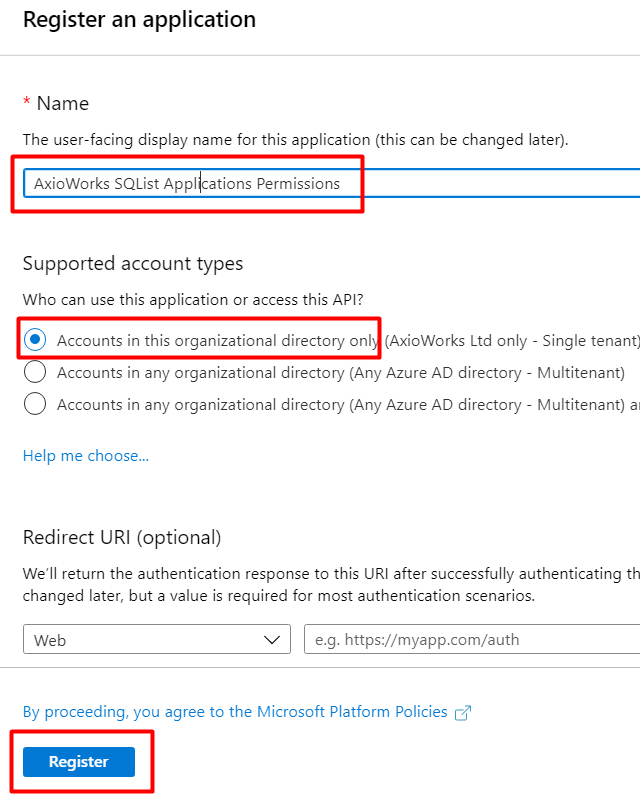Click the Register an application heading
640x807 pixels.
click(x=139, y=20)
